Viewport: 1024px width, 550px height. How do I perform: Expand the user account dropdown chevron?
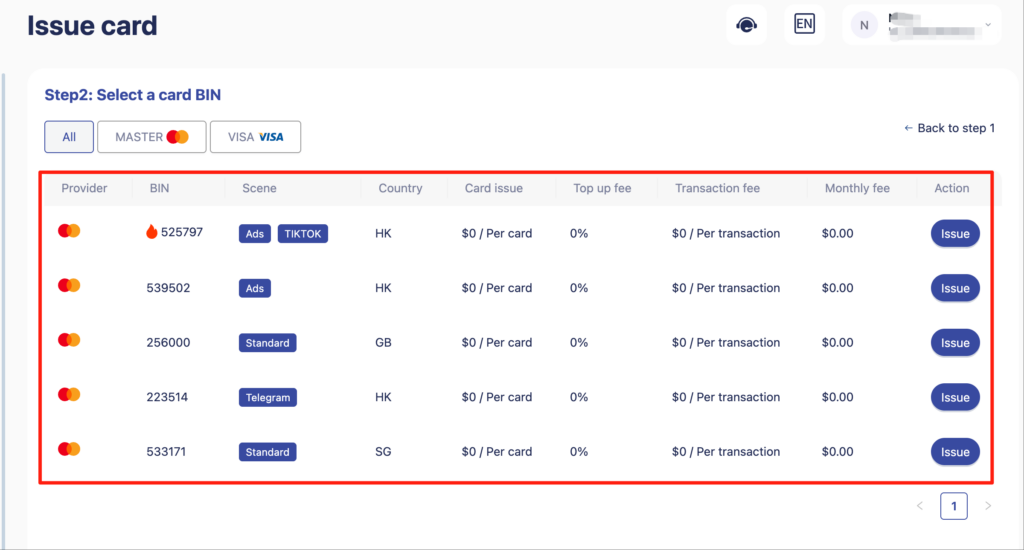[x=988, y=24]
